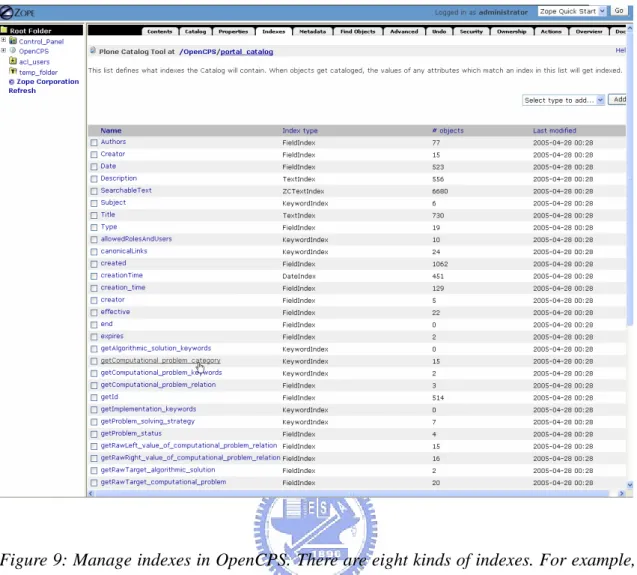Open the temp_folder tree item
Image resolution: width=637 pixels, height=575 pixels.
38,72
